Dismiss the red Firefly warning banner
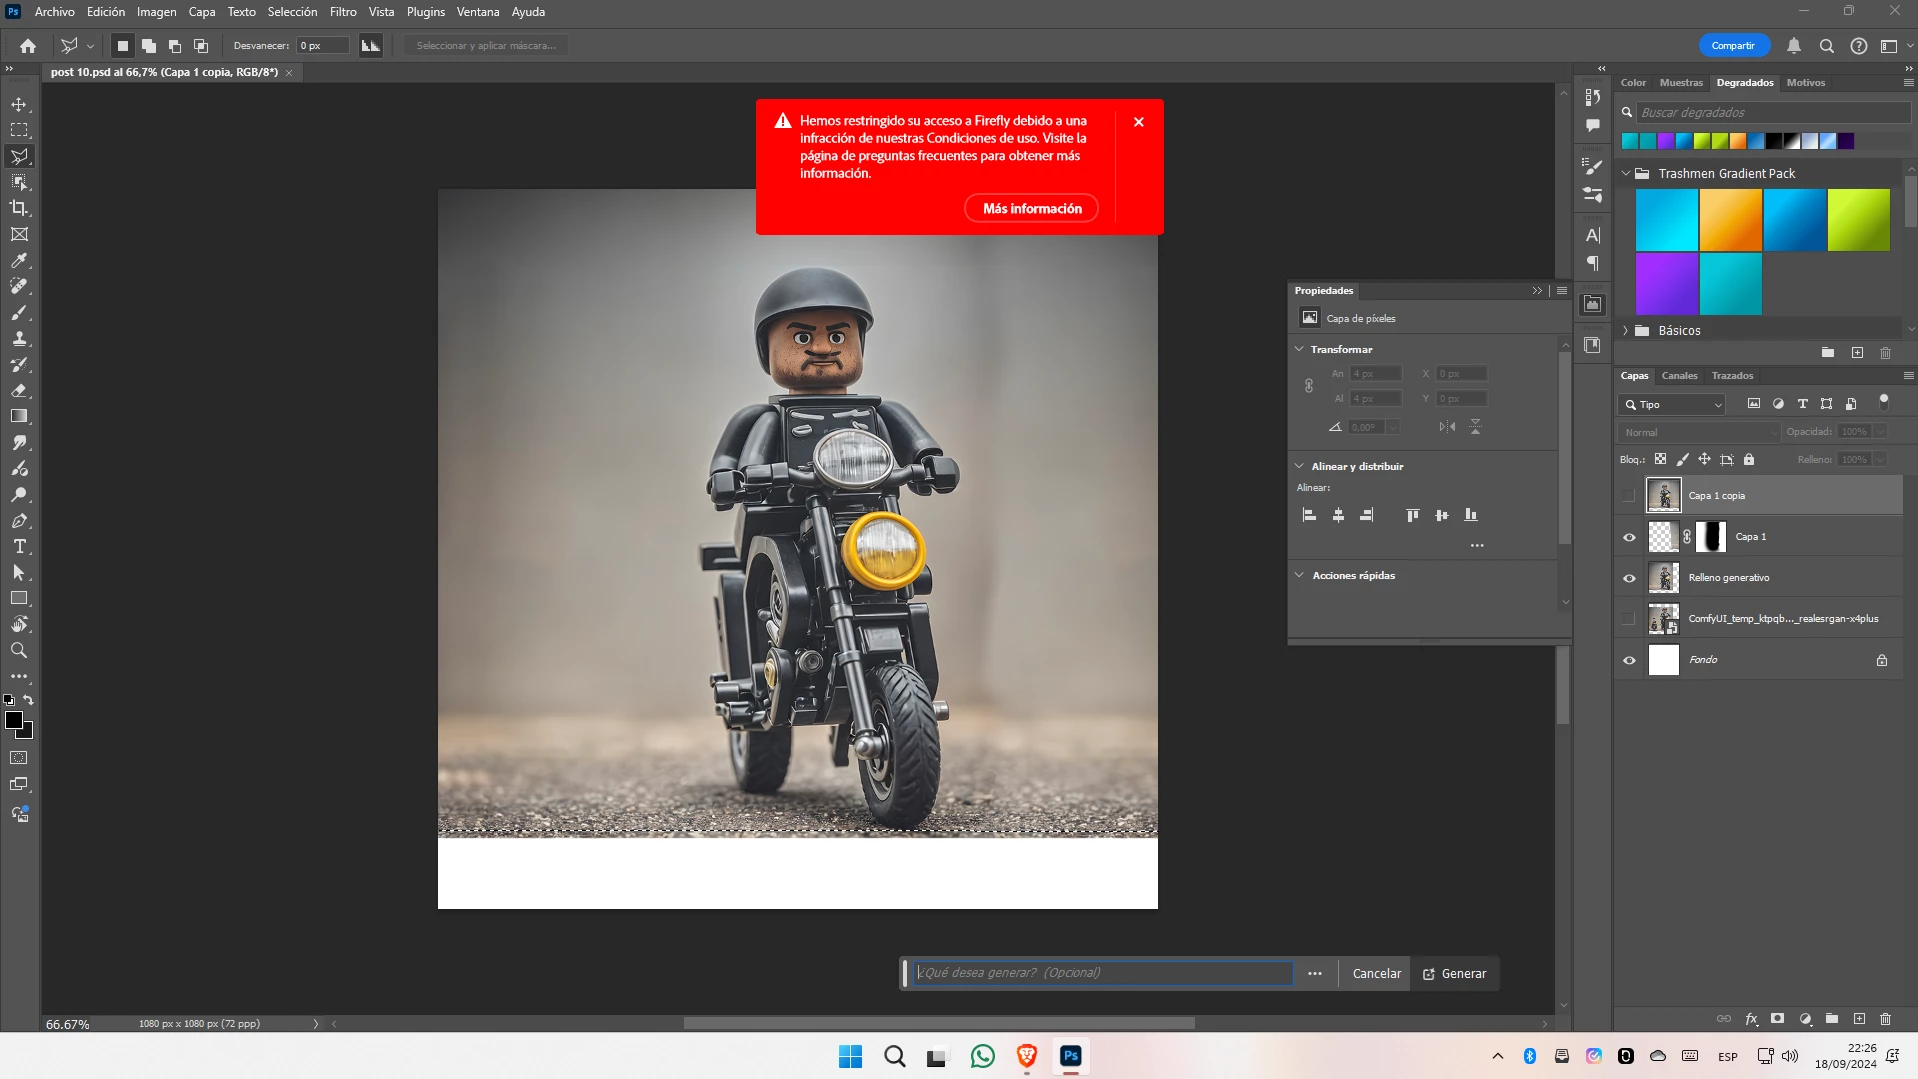Screen dimensions: 1918x1079 click(x=1139, y=122)
